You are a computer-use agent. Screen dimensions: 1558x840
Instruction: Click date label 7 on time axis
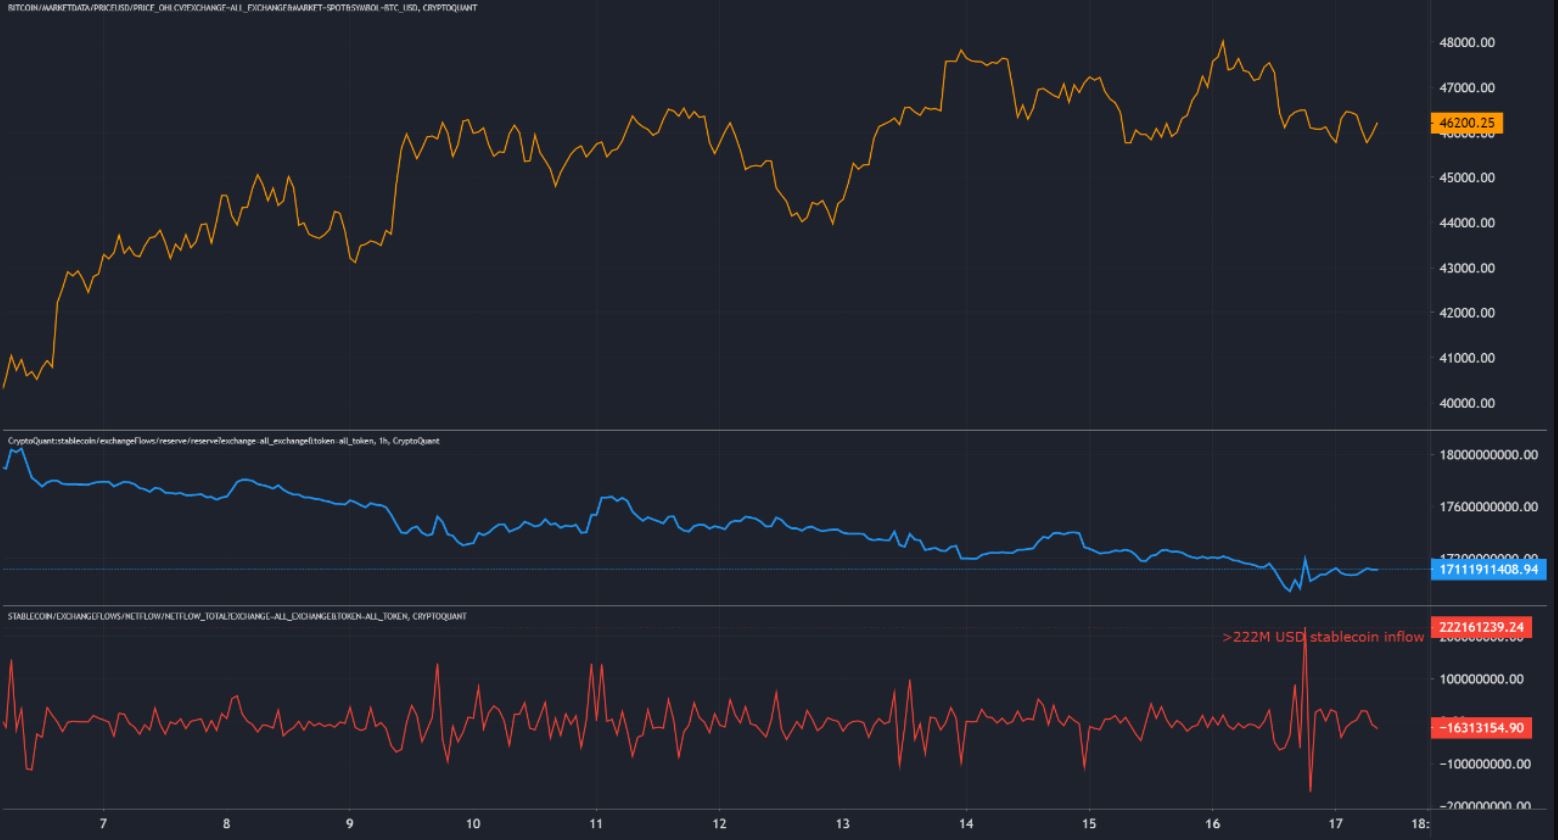(103, 824)
